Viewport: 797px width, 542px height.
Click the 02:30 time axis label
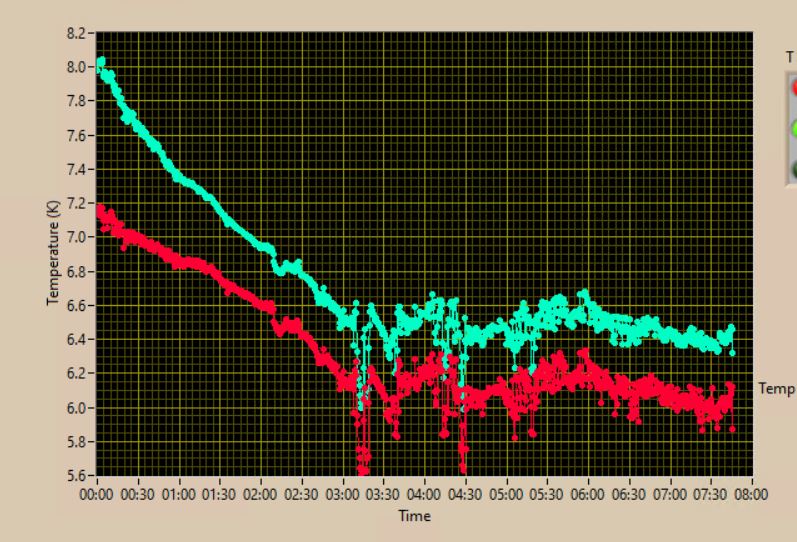pos(301,495)
